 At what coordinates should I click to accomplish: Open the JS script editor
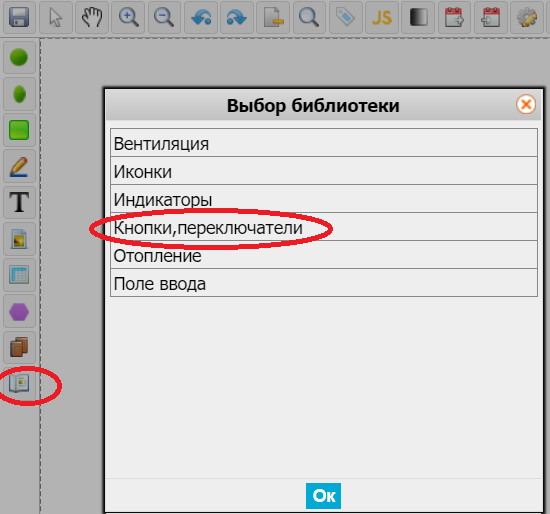click(382, 17)
